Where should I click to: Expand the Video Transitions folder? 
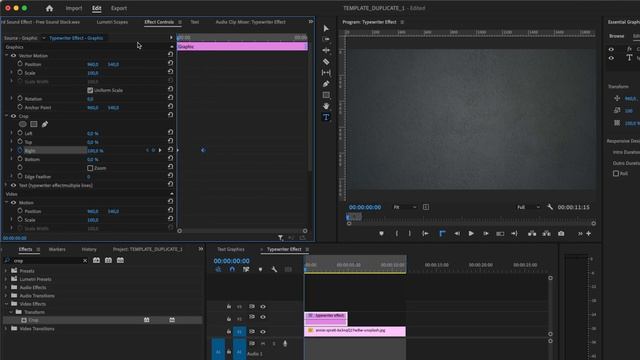(6, 329)
